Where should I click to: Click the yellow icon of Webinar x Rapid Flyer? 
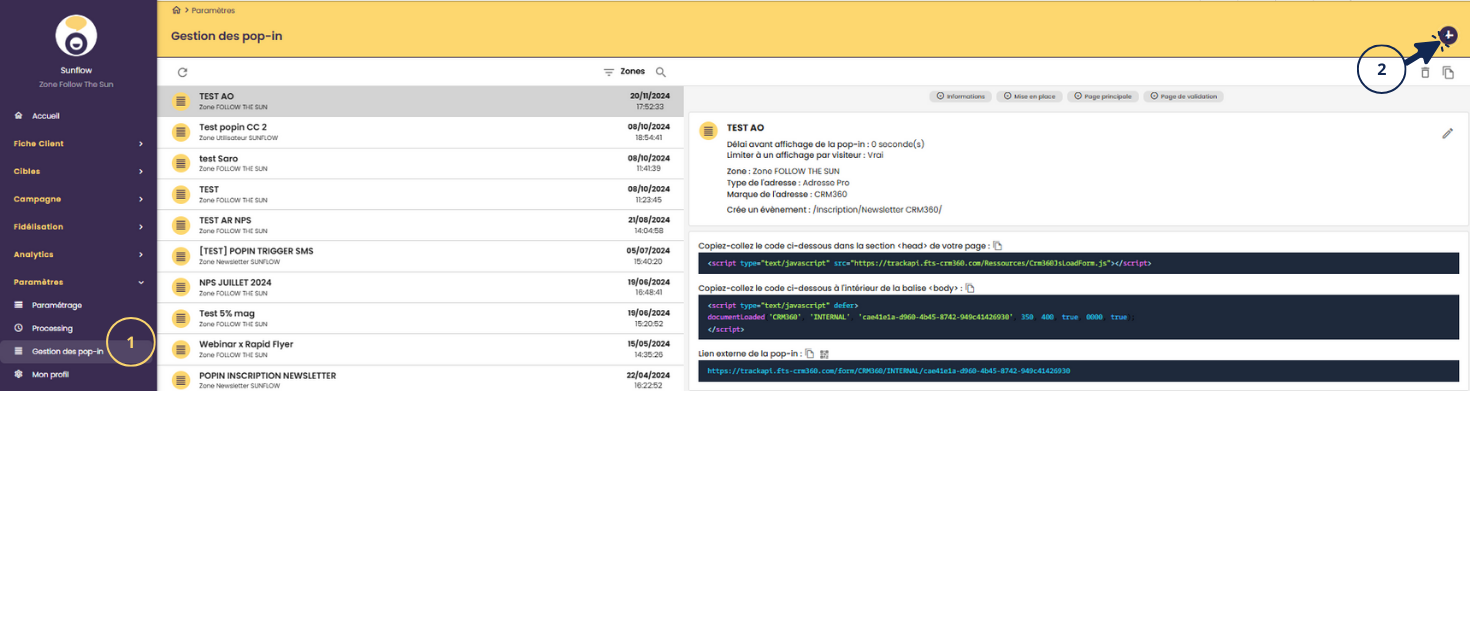(181, 349)
